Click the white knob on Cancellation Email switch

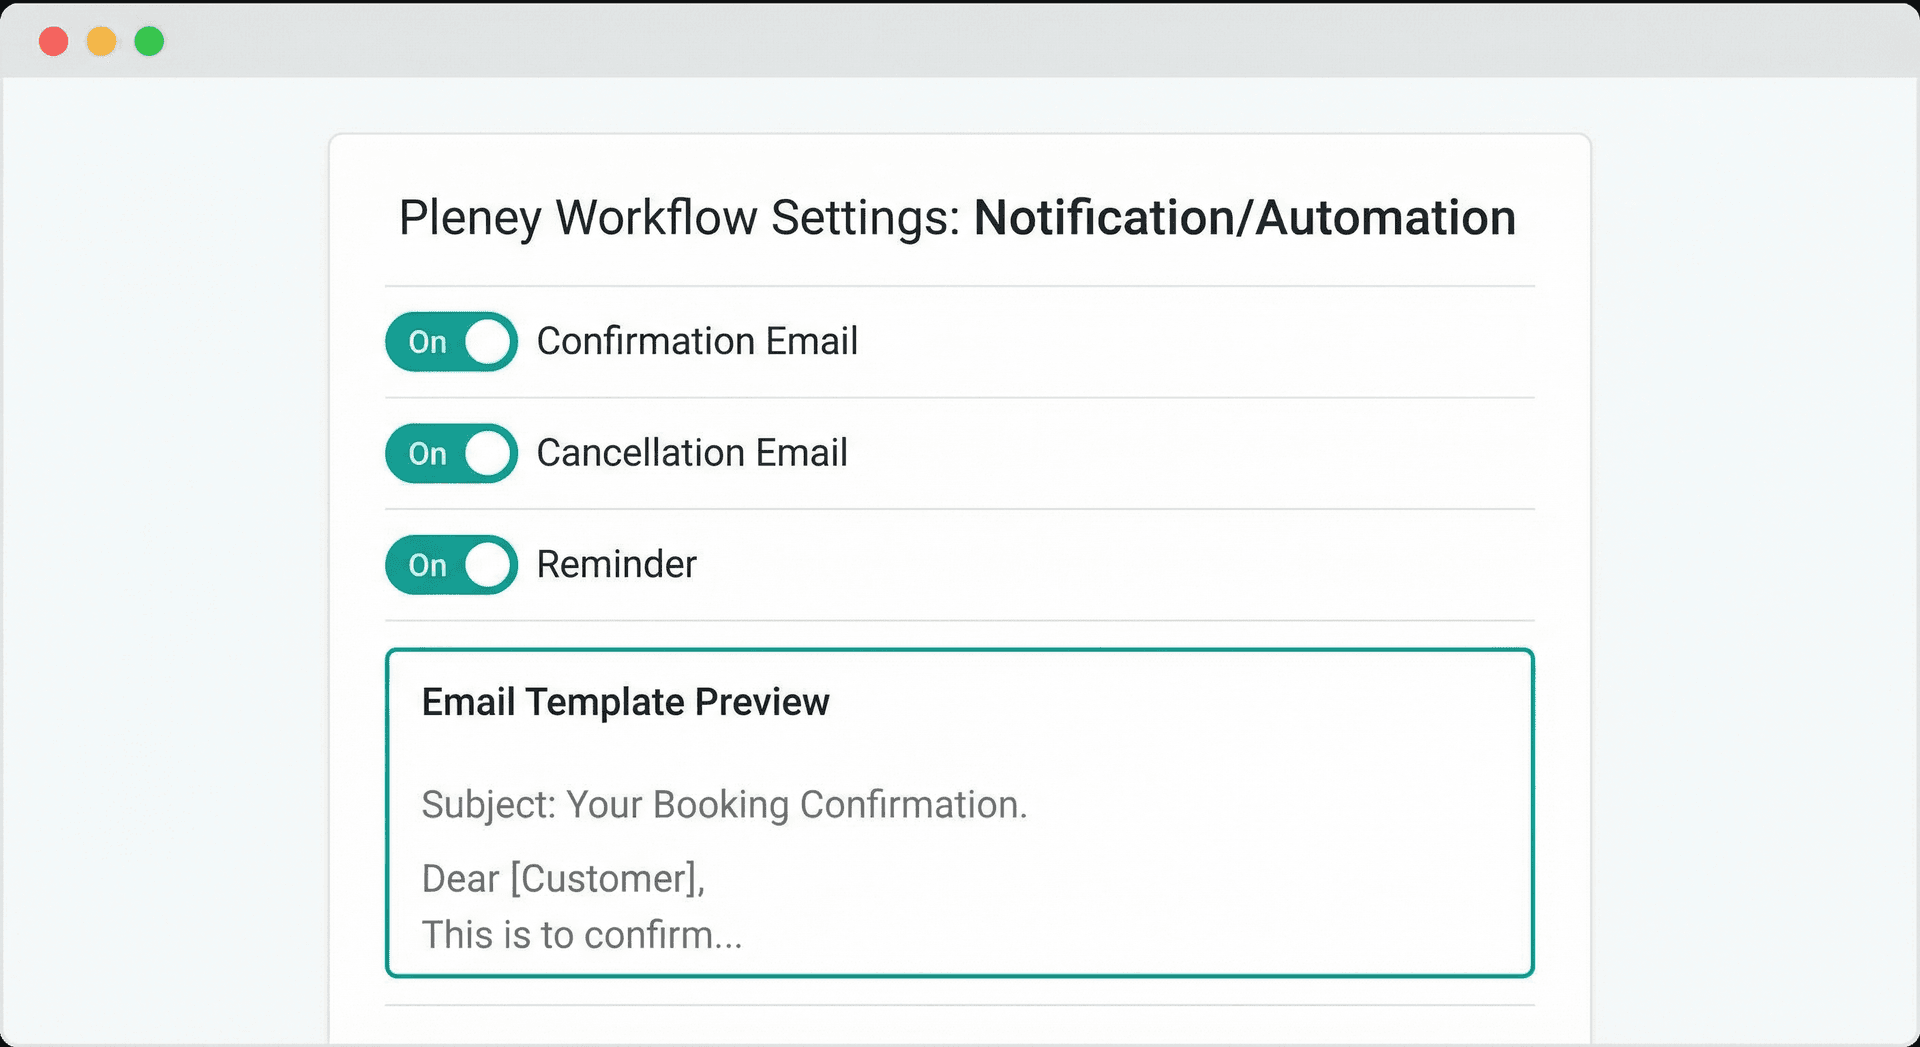(488, 454)
